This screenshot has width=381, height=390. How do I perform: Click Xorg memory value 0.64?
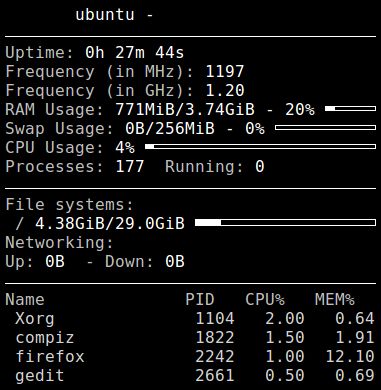click(355, 319)
